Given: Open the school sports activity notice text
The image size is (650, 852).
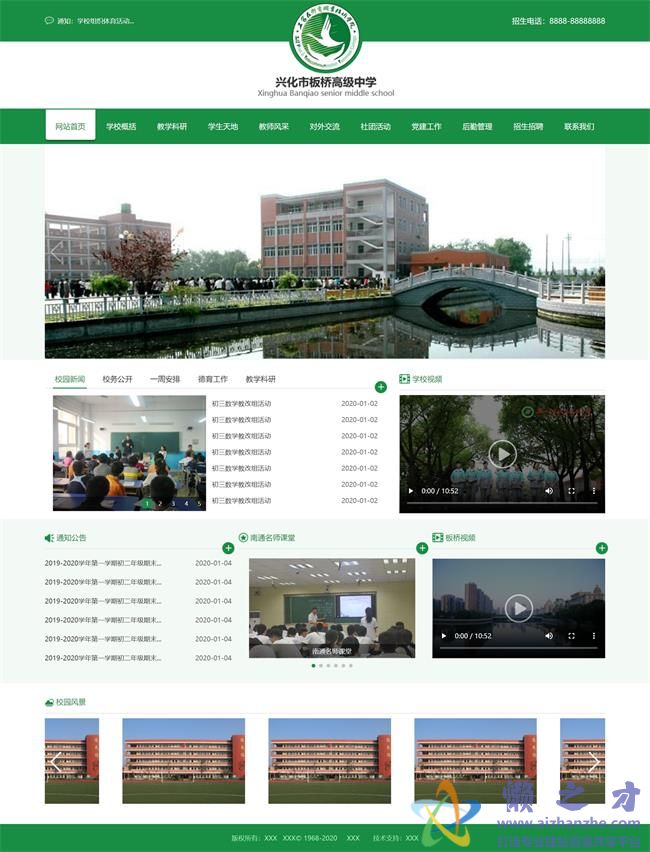Looking at the screenshot, I should 105,21.
